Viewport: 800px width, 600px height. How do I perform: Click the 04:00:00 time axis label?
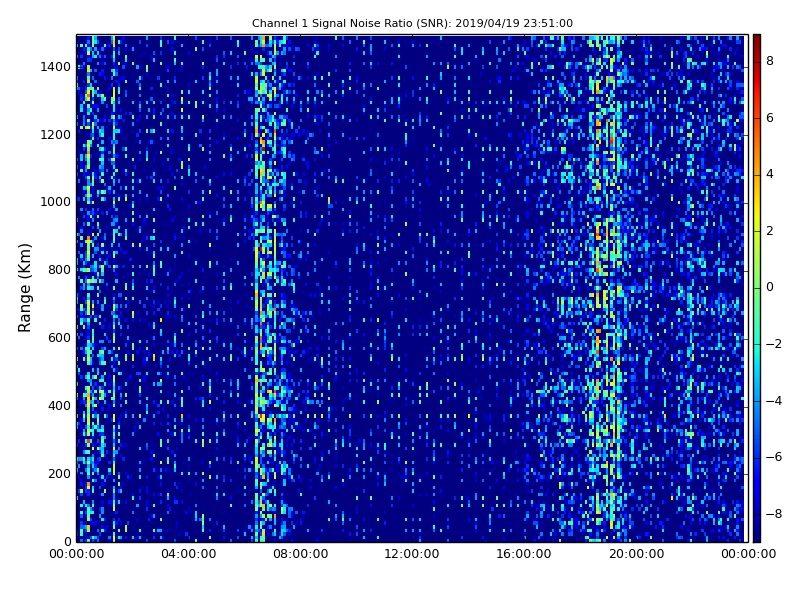pos(189,554)
